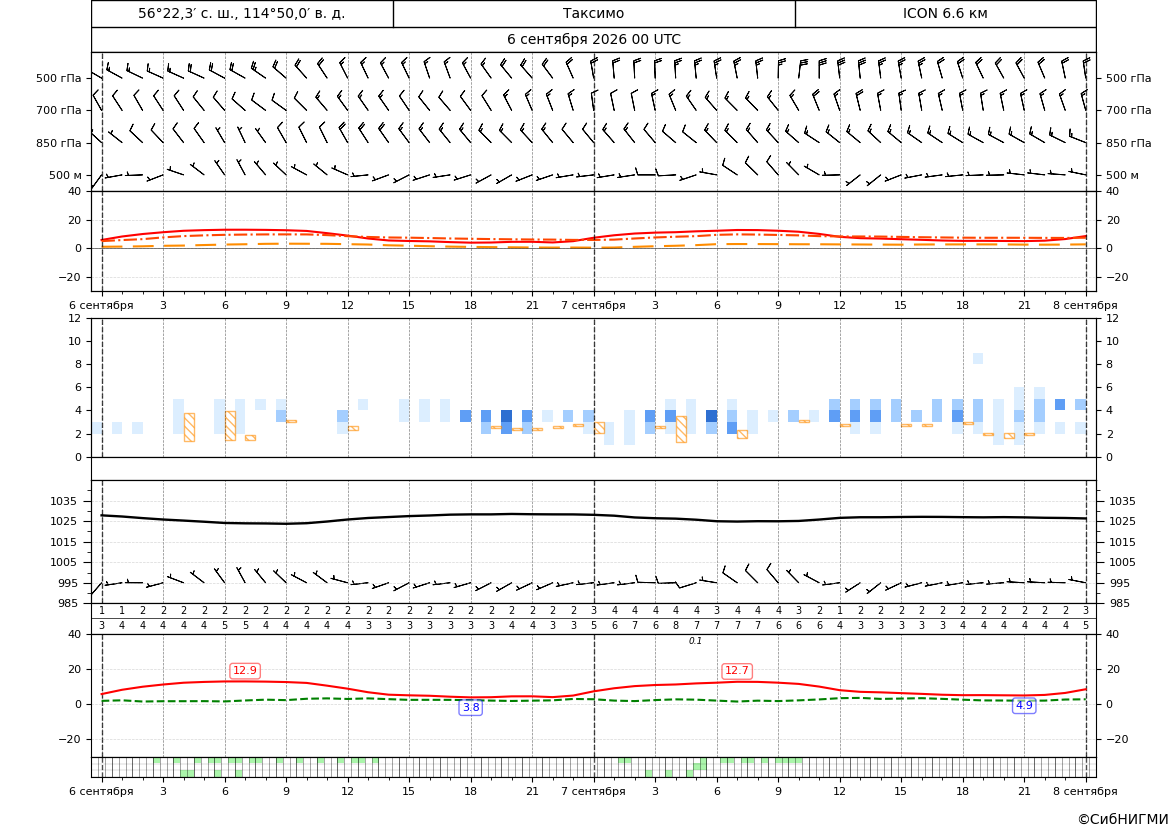Click the blue 3.8 temperature minimum label
1169x827 pixels.
click(471, 707)
